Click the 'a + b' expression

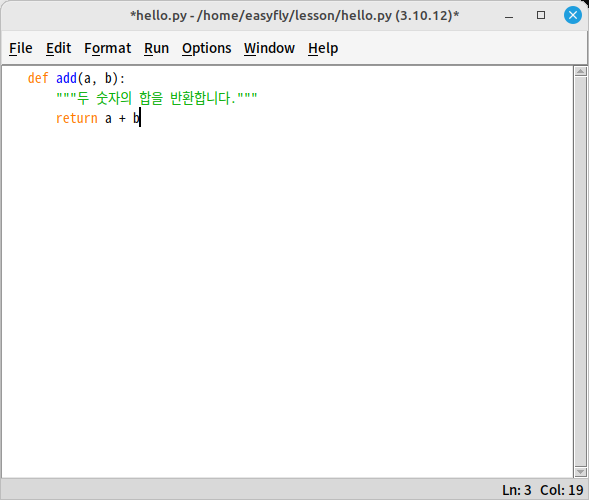(x=122, y=118)
